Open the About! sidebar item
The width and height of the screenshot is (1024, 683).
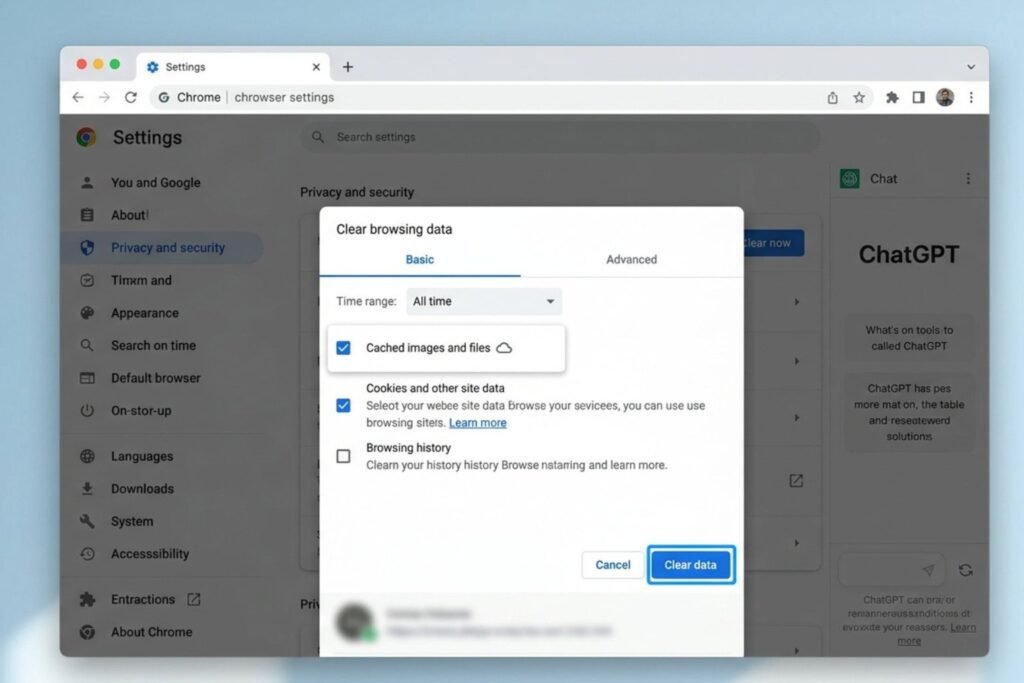[129, 215]
